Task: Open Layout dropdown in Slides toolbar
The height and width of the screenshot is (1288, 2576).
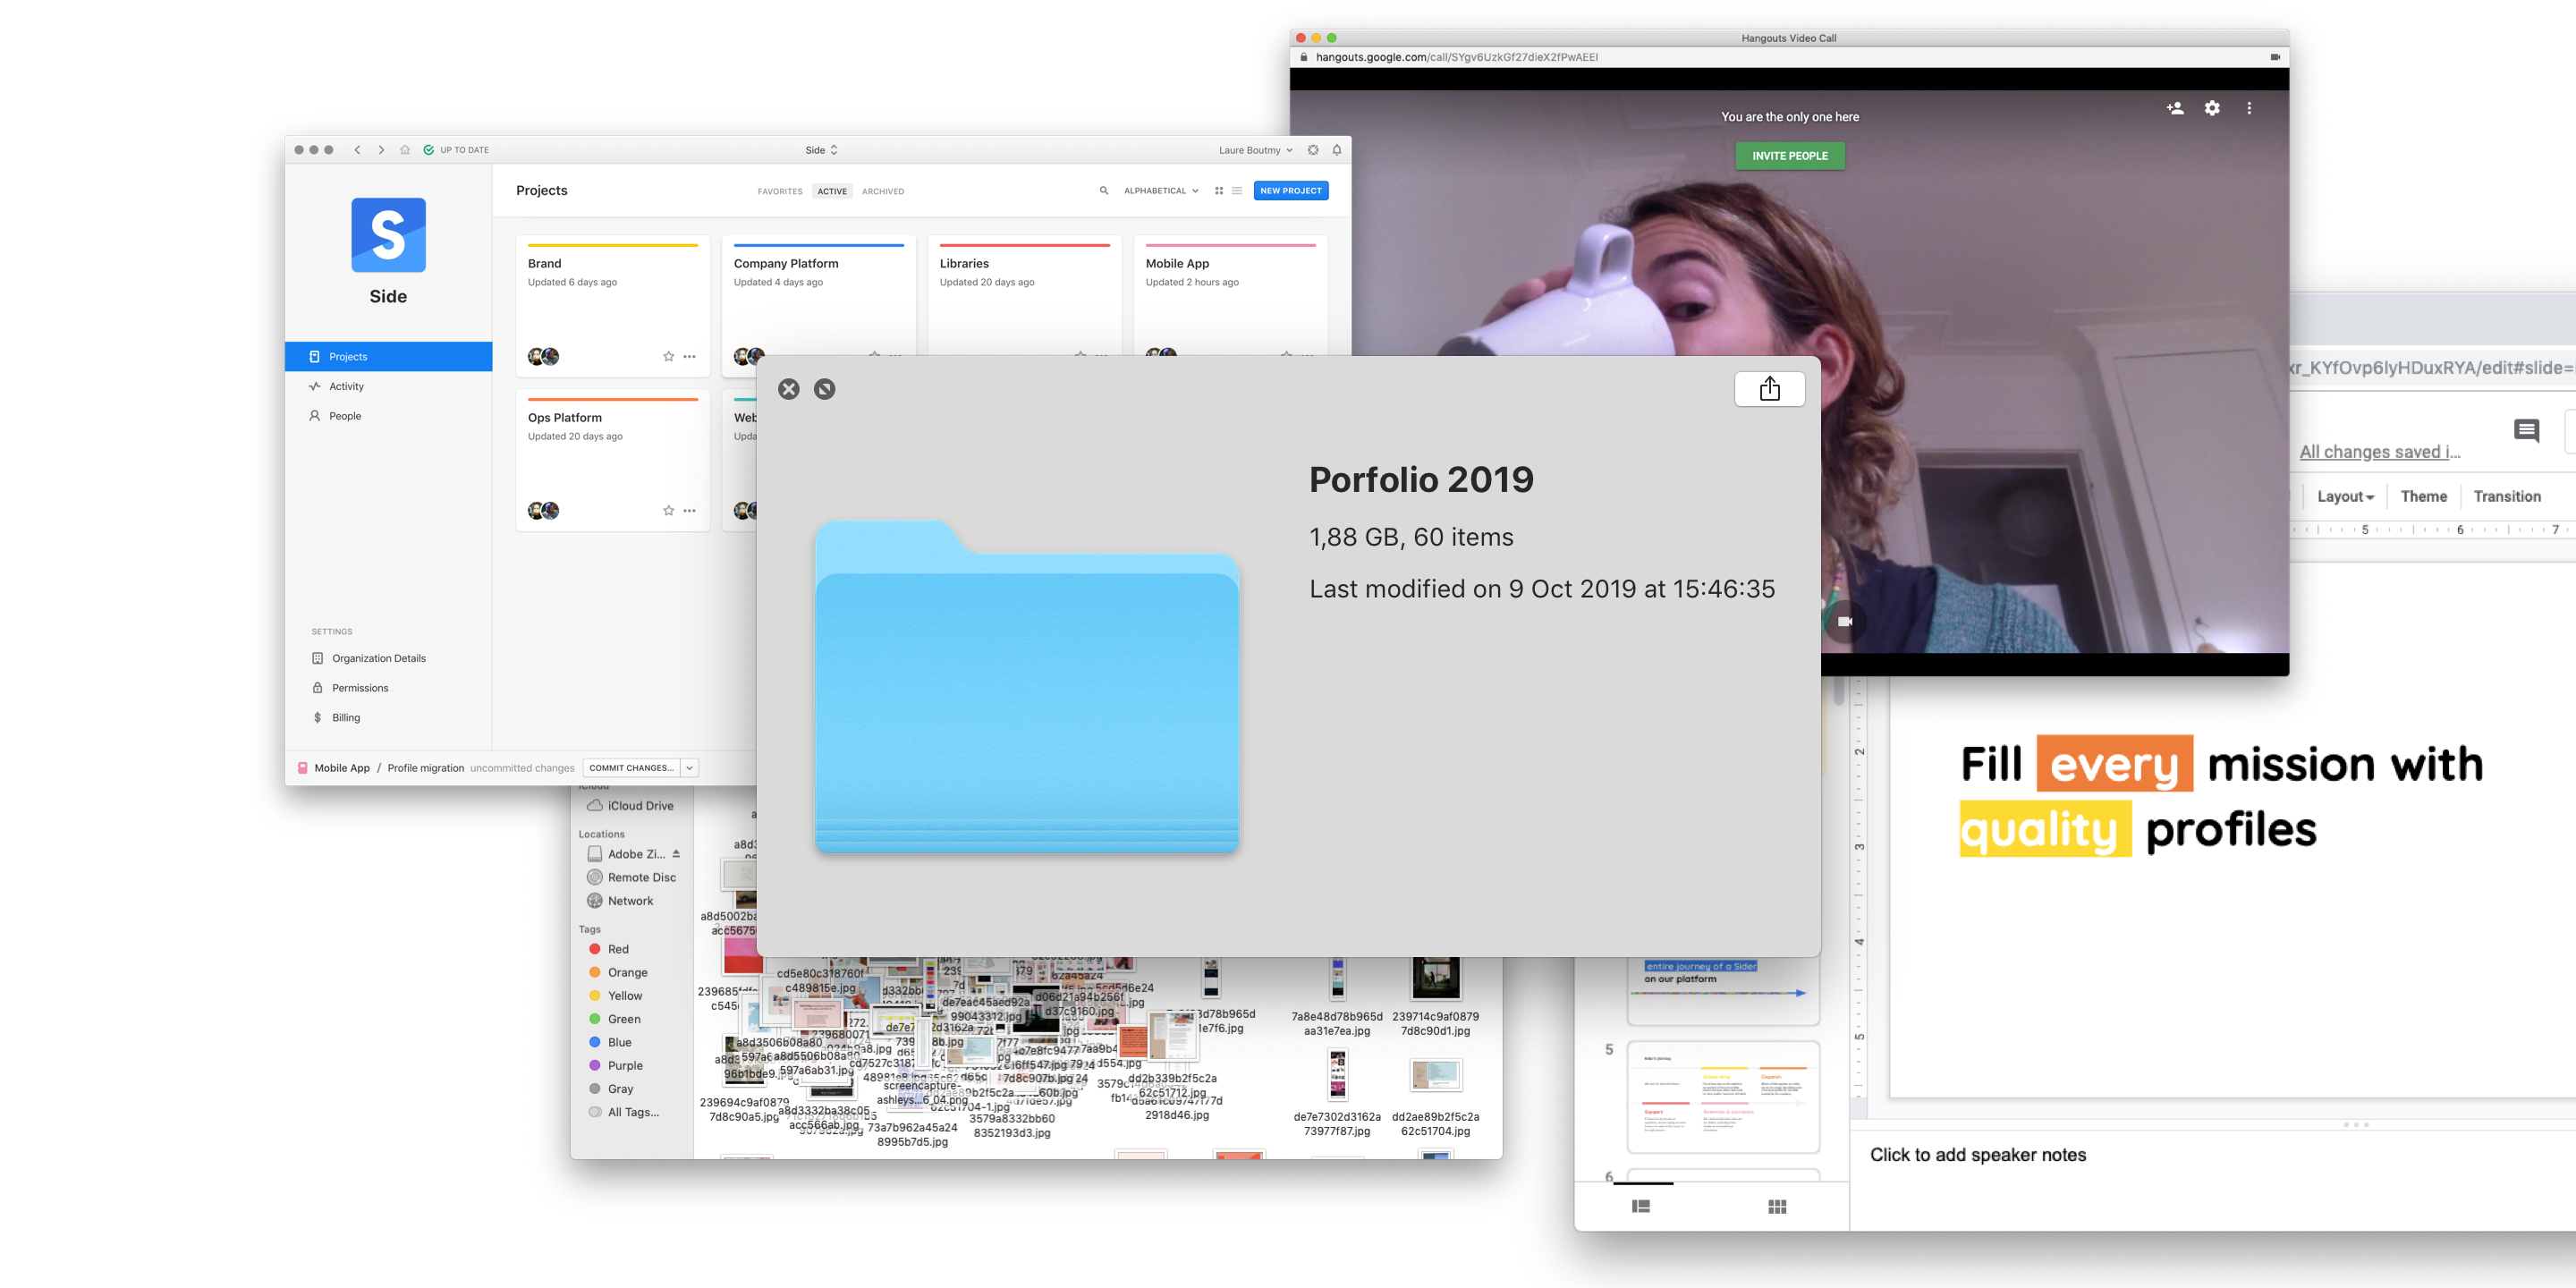Action: (2344, 496)
